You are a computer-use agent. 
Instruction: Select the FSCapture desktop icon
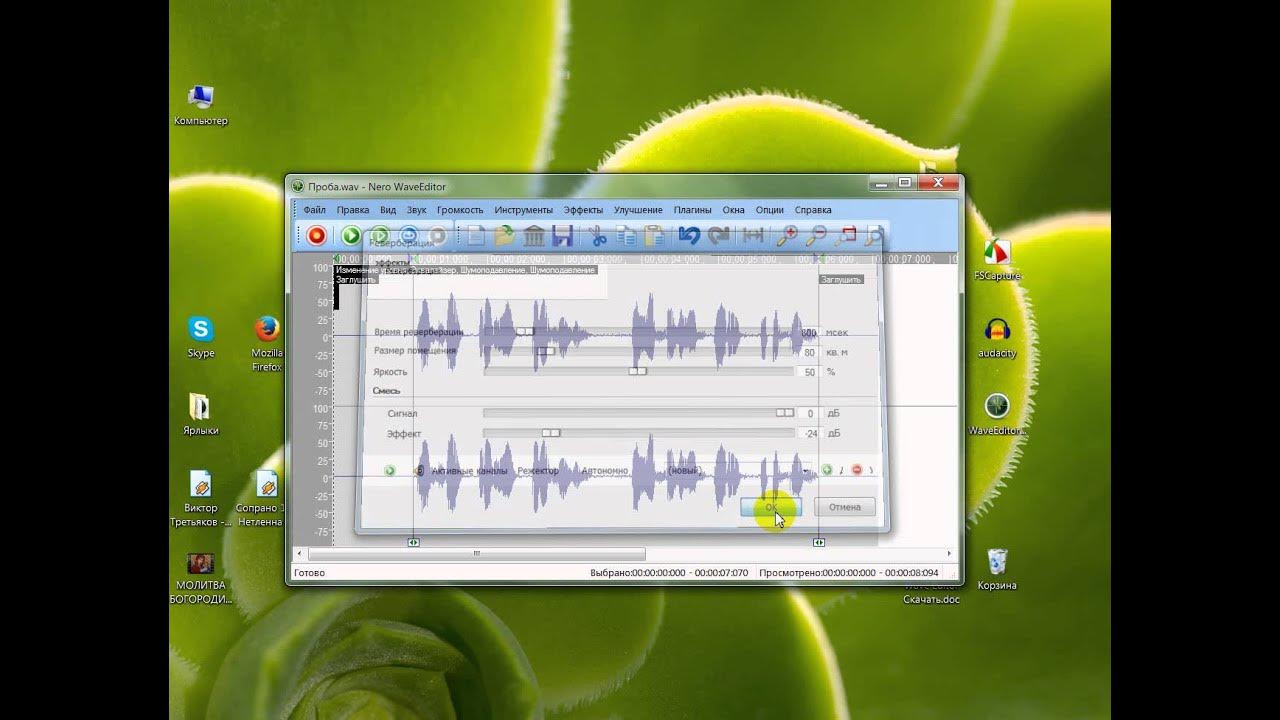[997, 260]
